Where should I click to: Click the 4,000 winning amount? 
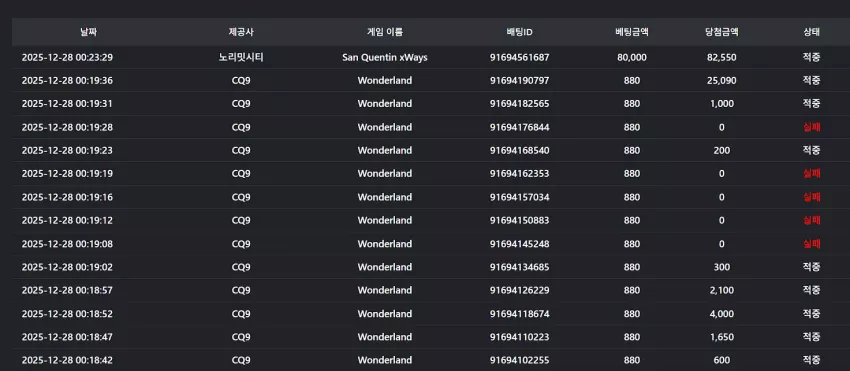722,314
